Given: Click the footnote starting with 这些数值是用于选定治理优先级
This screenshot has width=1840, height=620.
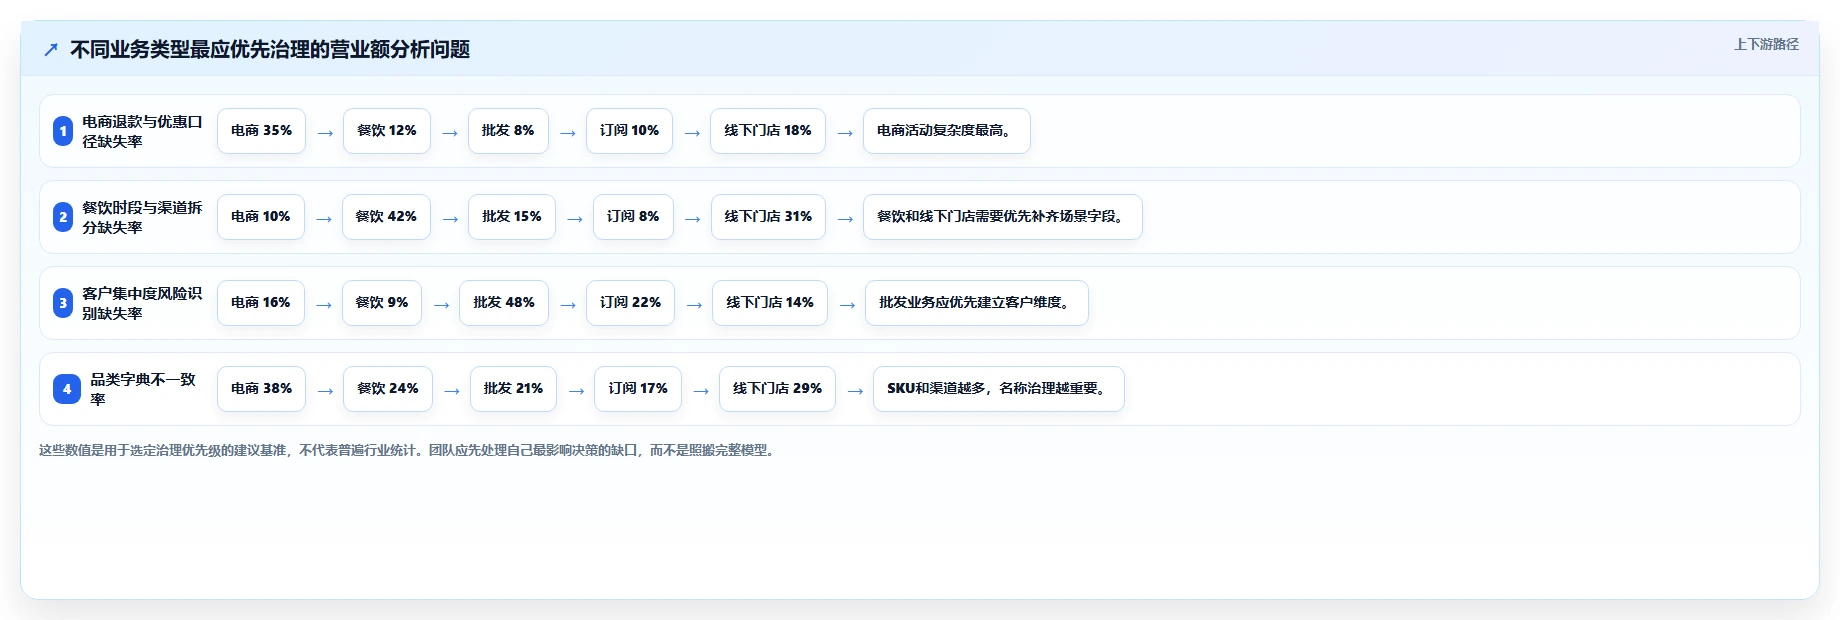Looking at the screenshot, I should [x=409, y=451].
